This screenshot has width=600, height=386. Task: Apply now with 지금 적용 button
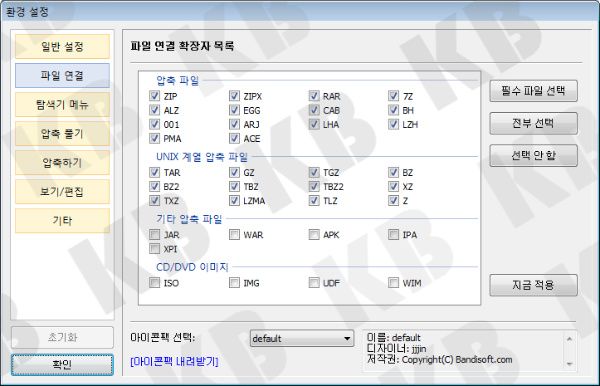pyautogui.click(x=533, y=285)
